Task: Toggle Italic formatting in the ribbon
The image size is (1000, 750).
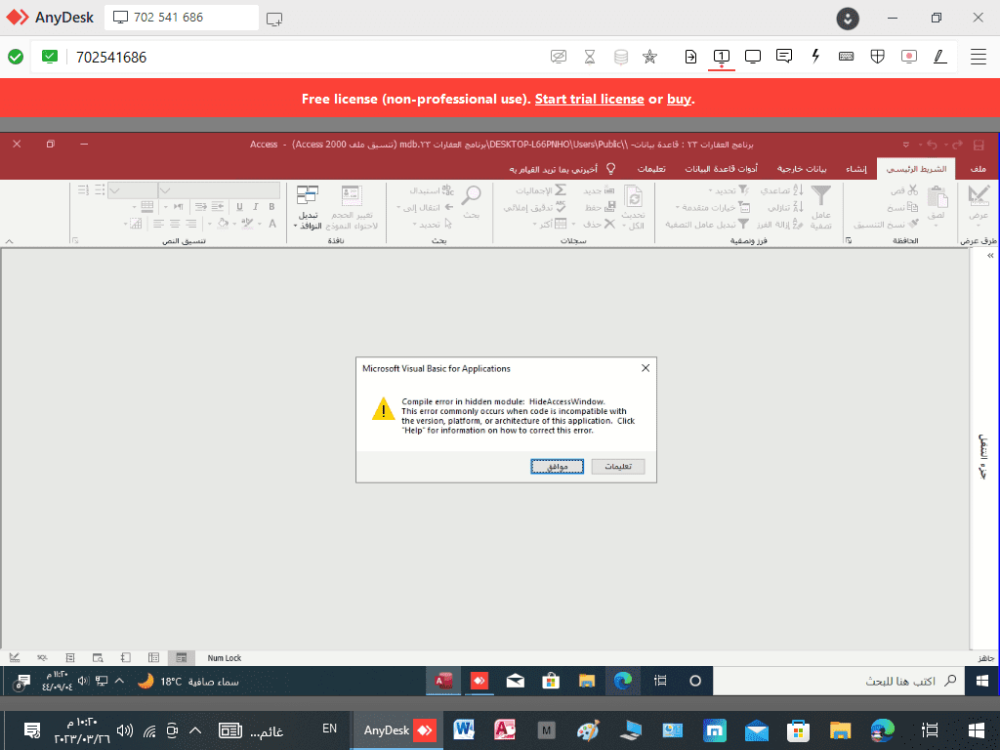Action: tap(256, 207)
